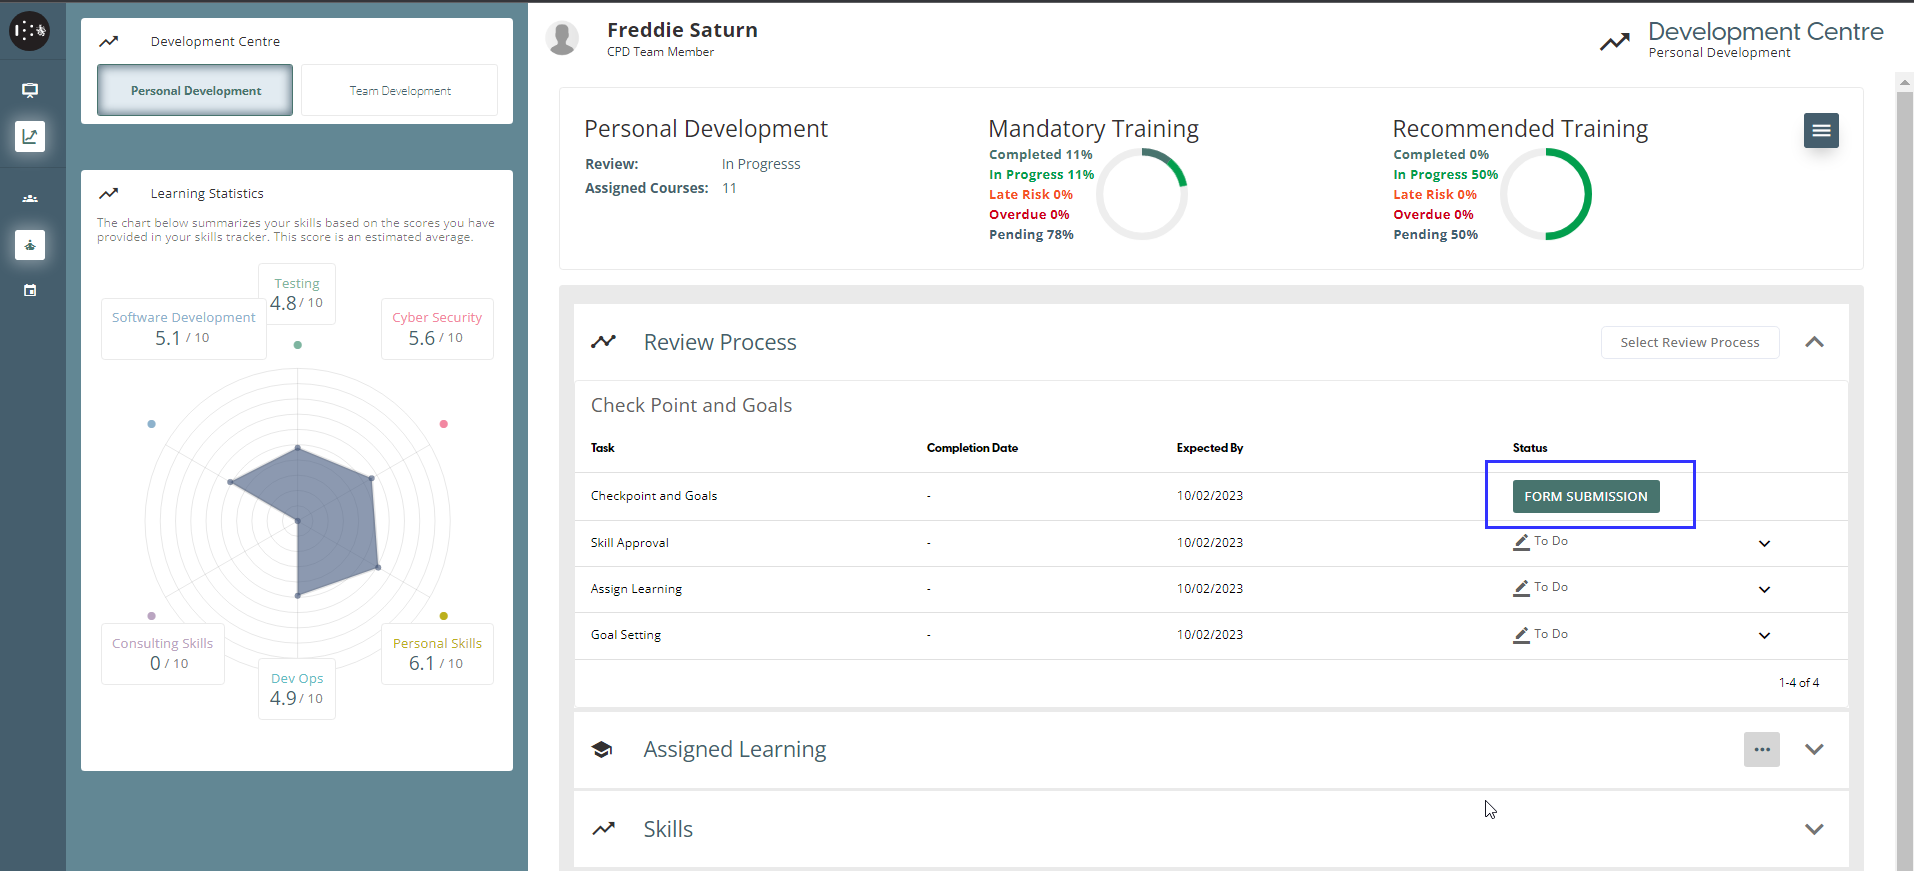Viewport: 1914px width, 871px height.
Task: Click the team group icon in sidebar
Action: (x=30, y=199)
